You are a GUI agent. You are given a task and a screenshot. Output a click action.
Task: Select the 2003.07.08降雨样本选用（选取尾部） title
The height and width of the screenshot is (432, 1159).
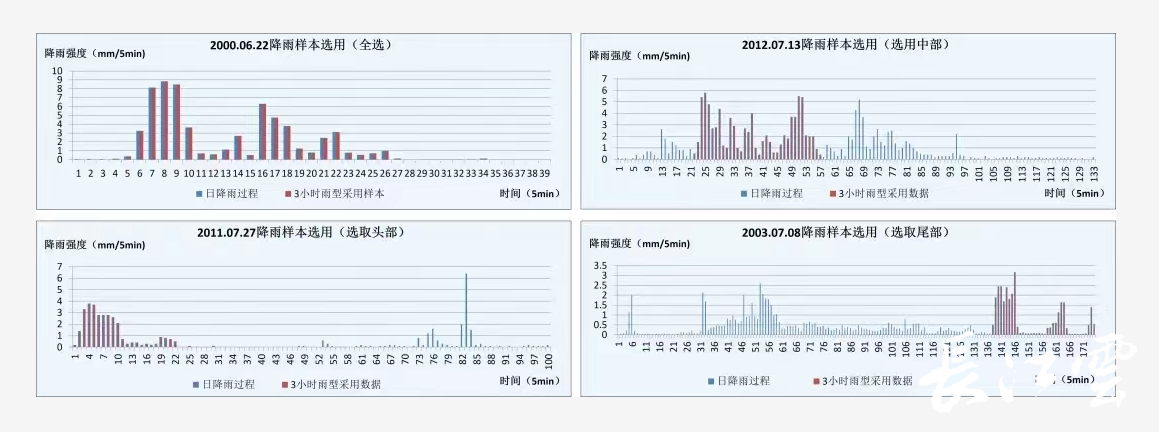(x=845, y=232)
